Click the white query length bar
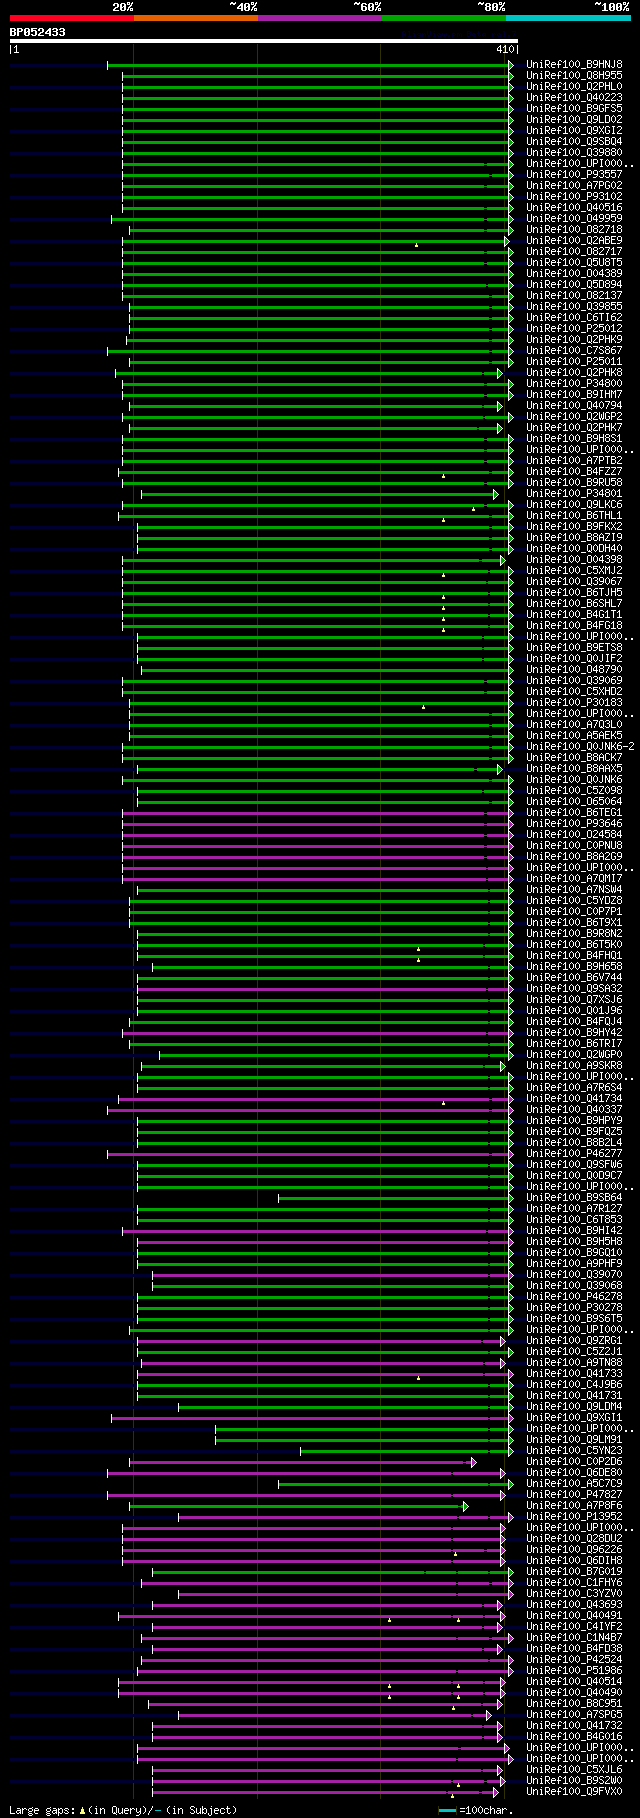The height and width of the screenshot is (1818, 640). [263, 41]
